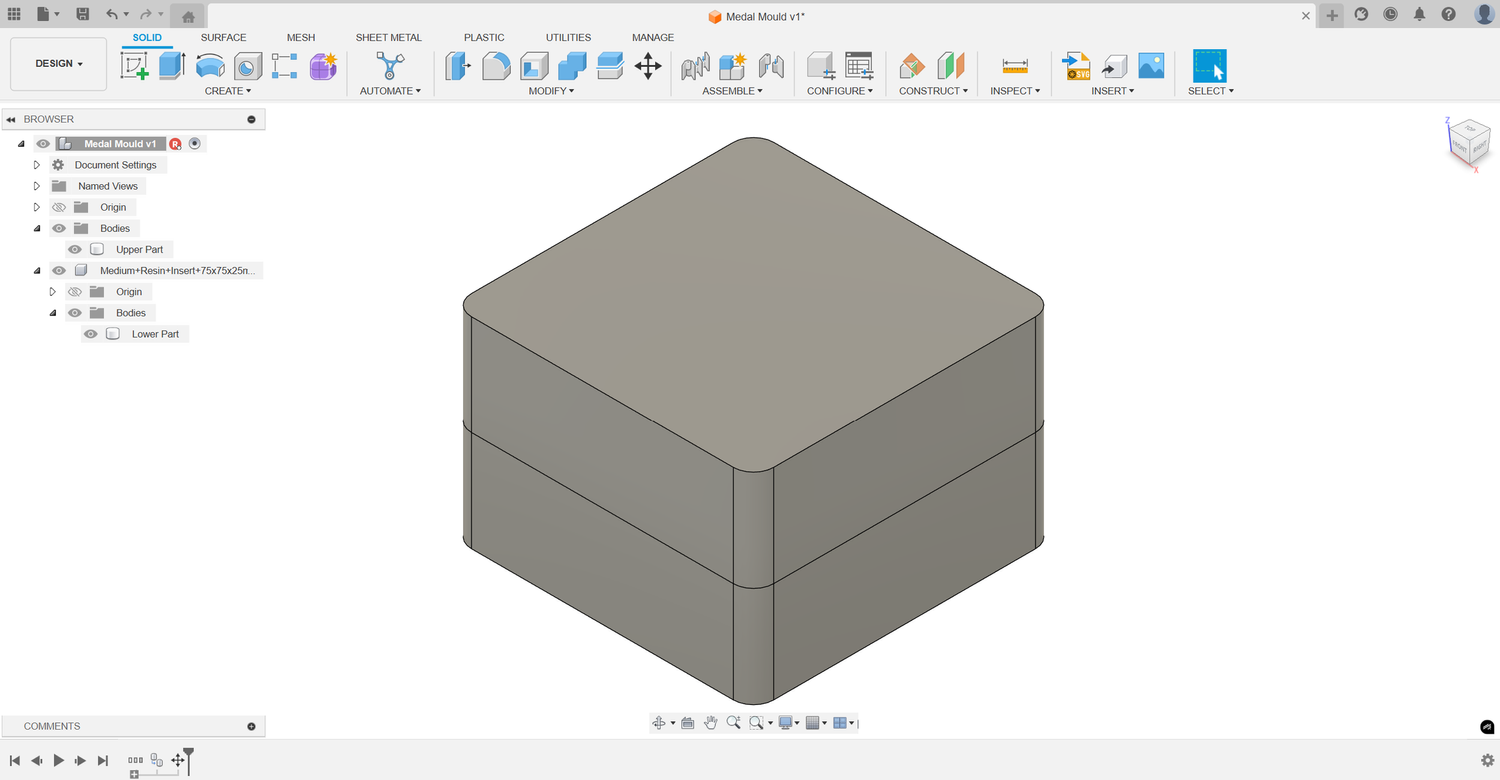Jump to the timeline end
The height and width of the screenshot is (780, 1500).
[x=103, y=761]
